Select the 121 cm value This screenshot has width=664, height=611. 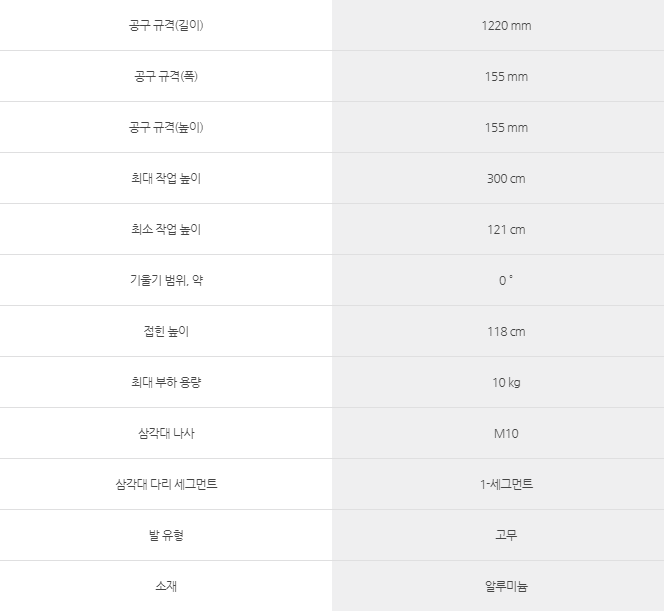point(506,229)
